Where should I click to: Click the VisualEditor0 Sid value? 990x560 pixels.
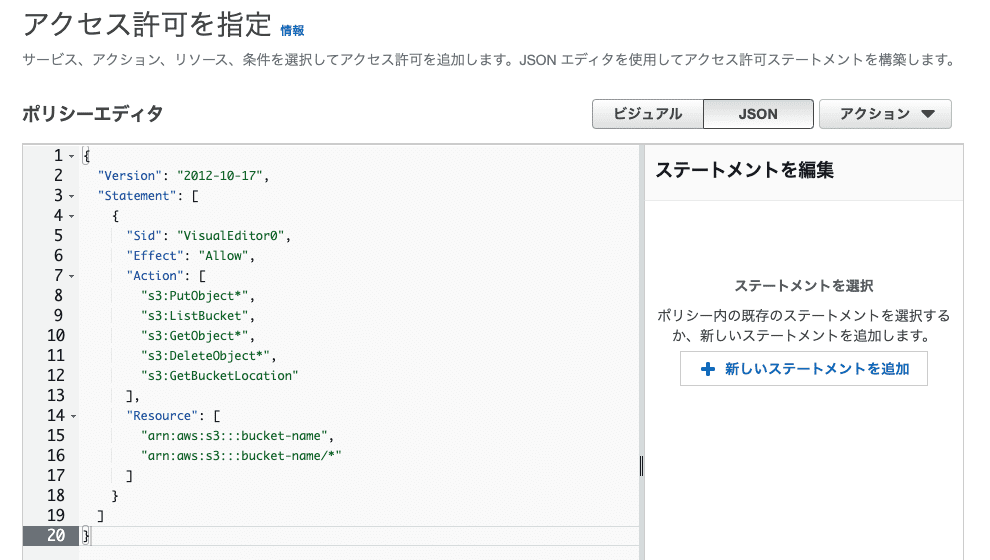232,236
